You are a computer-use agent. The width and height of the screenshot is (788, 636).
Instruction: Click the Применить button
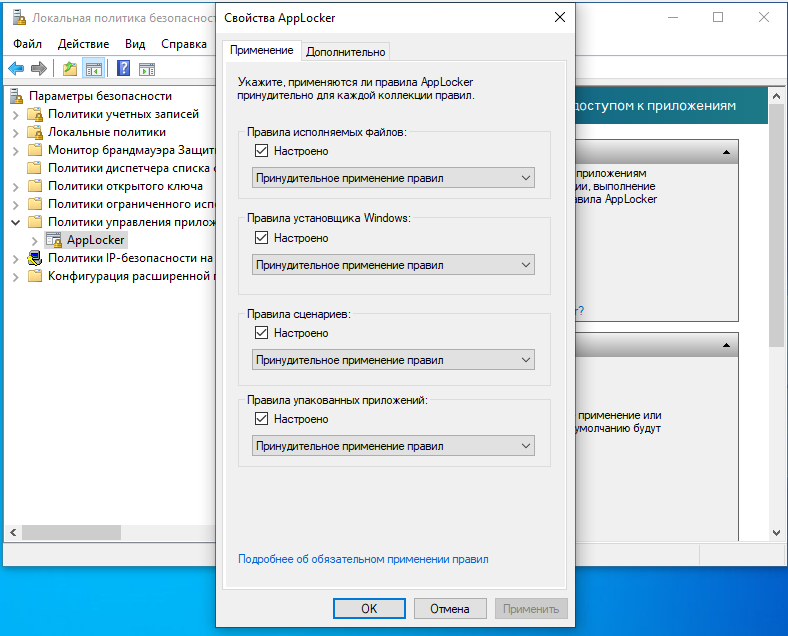click(x=531, y=608)
